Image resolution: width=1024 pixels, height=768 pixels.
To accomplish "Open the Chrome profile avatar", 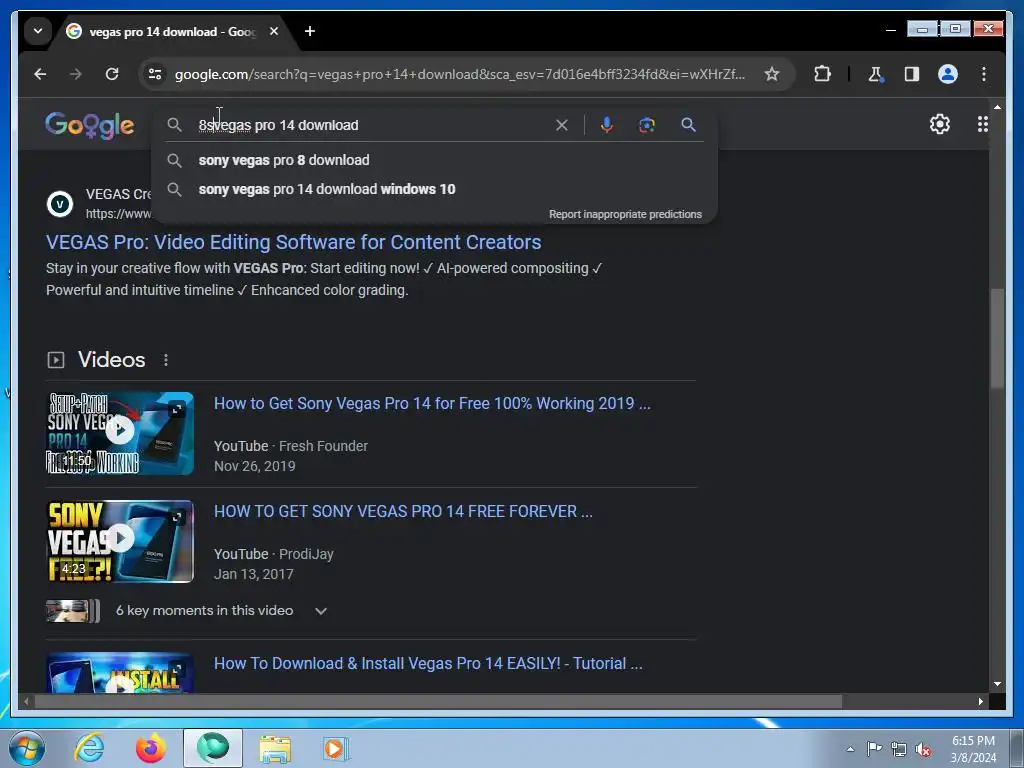I will pyautogui.click(x=948, y=74).
